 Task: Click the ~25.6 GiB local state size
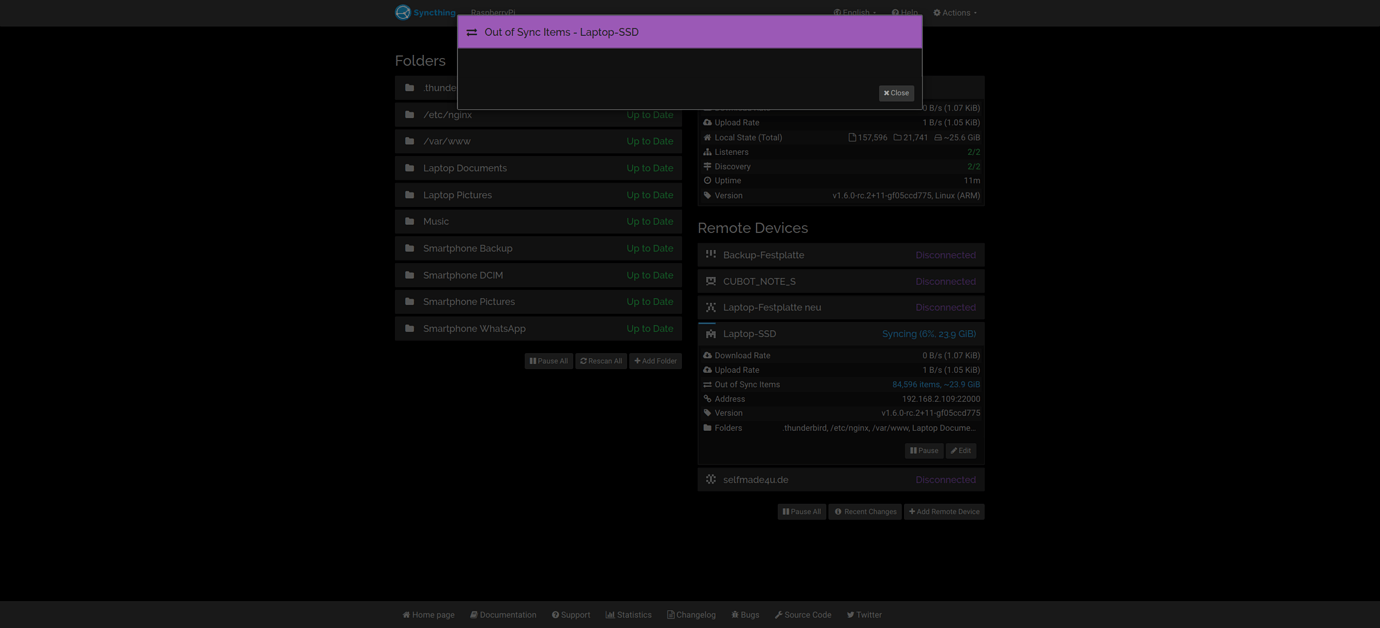(x=957, y=138)
